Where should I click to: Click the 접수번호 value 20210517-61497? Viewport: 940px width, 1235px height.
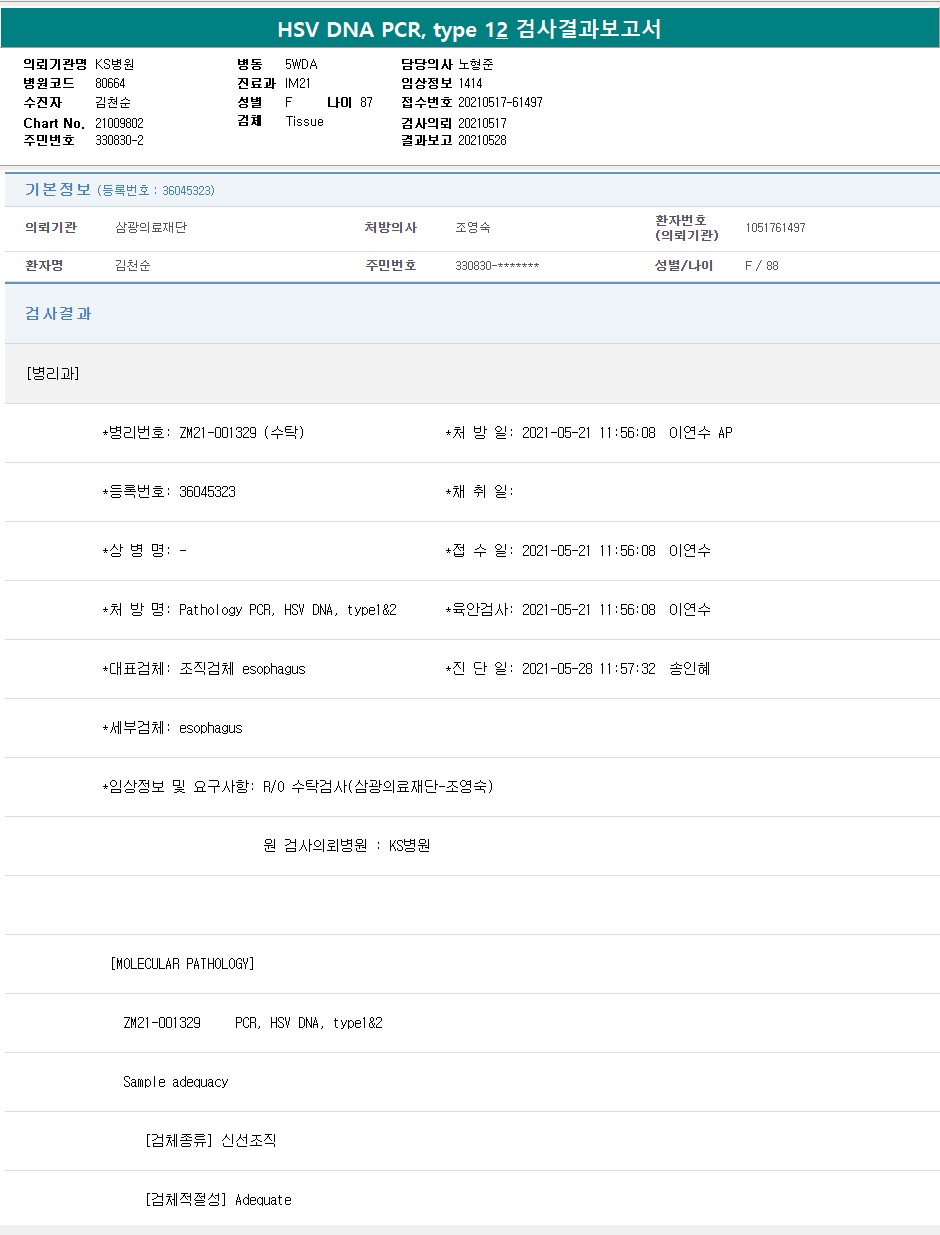(x=500, y=102)
